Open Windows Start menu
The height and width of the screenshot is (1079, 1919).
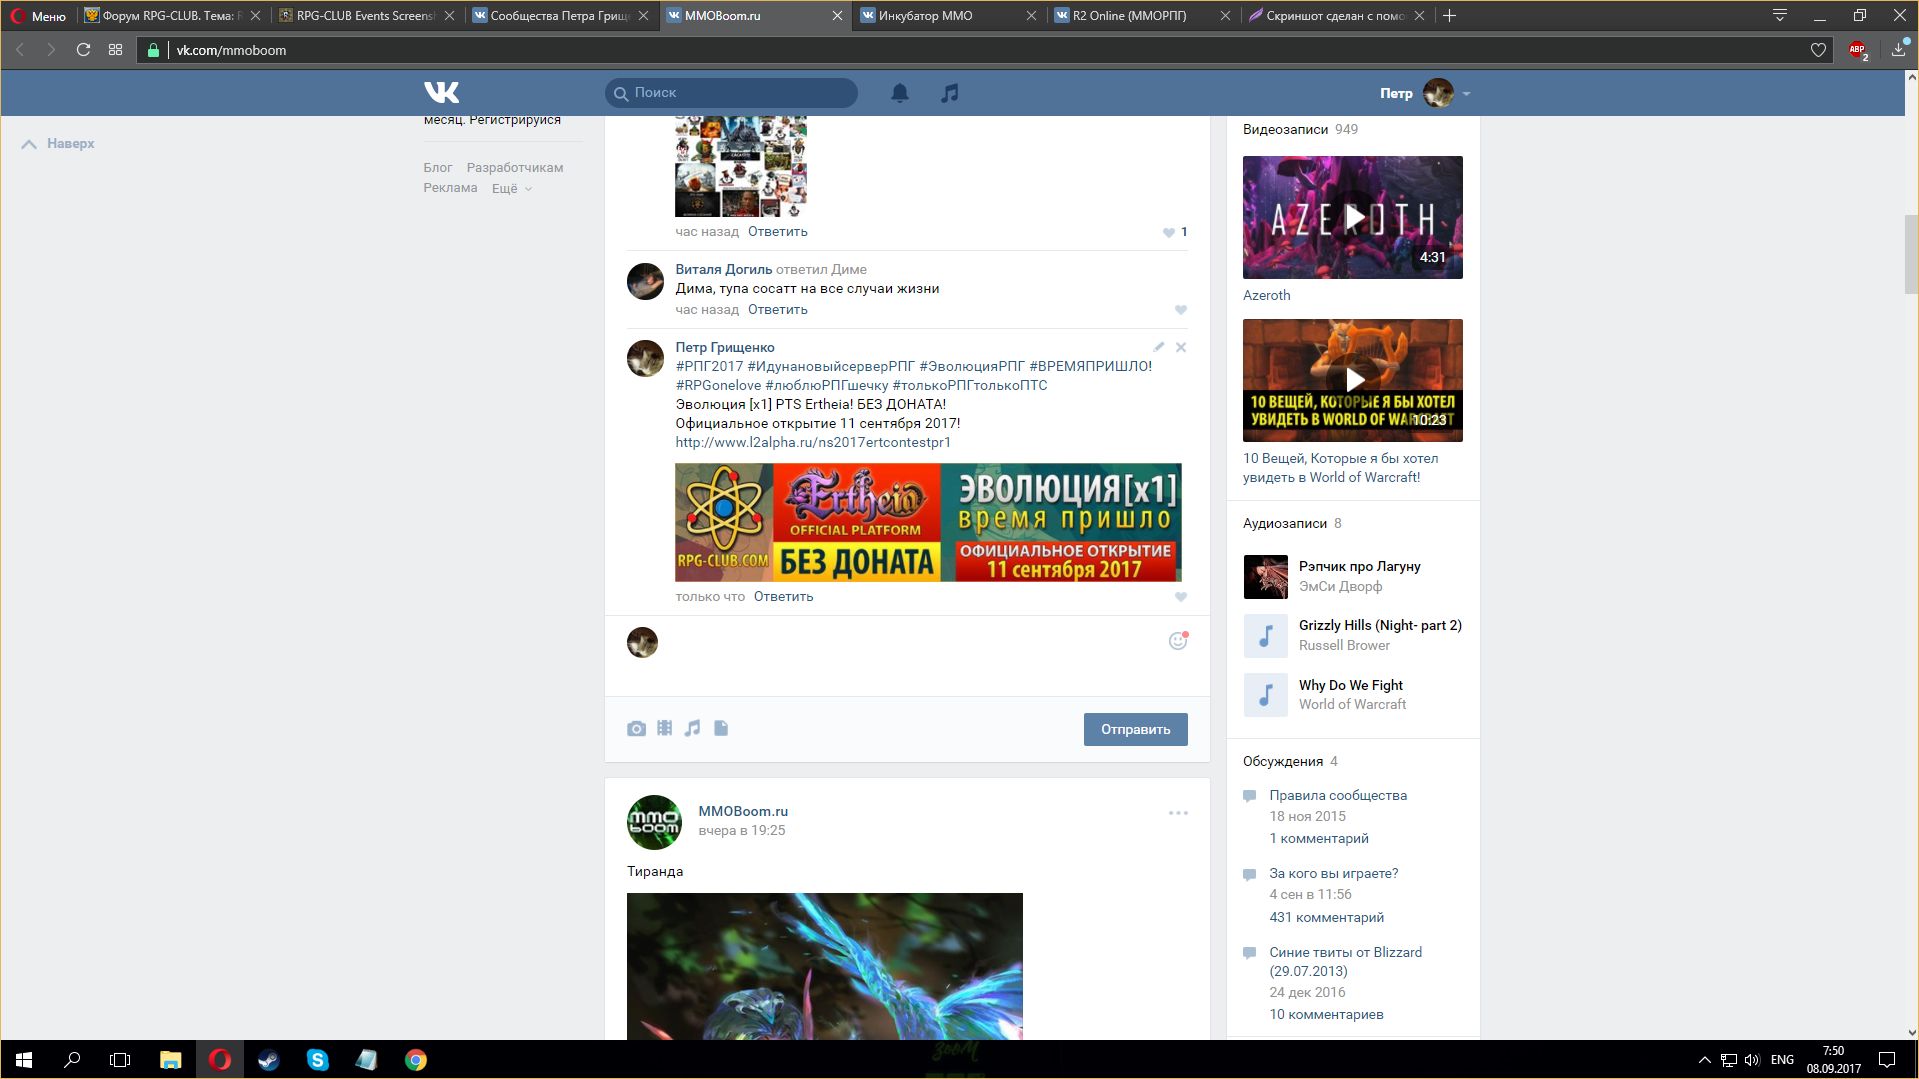tap(24, 1060)
